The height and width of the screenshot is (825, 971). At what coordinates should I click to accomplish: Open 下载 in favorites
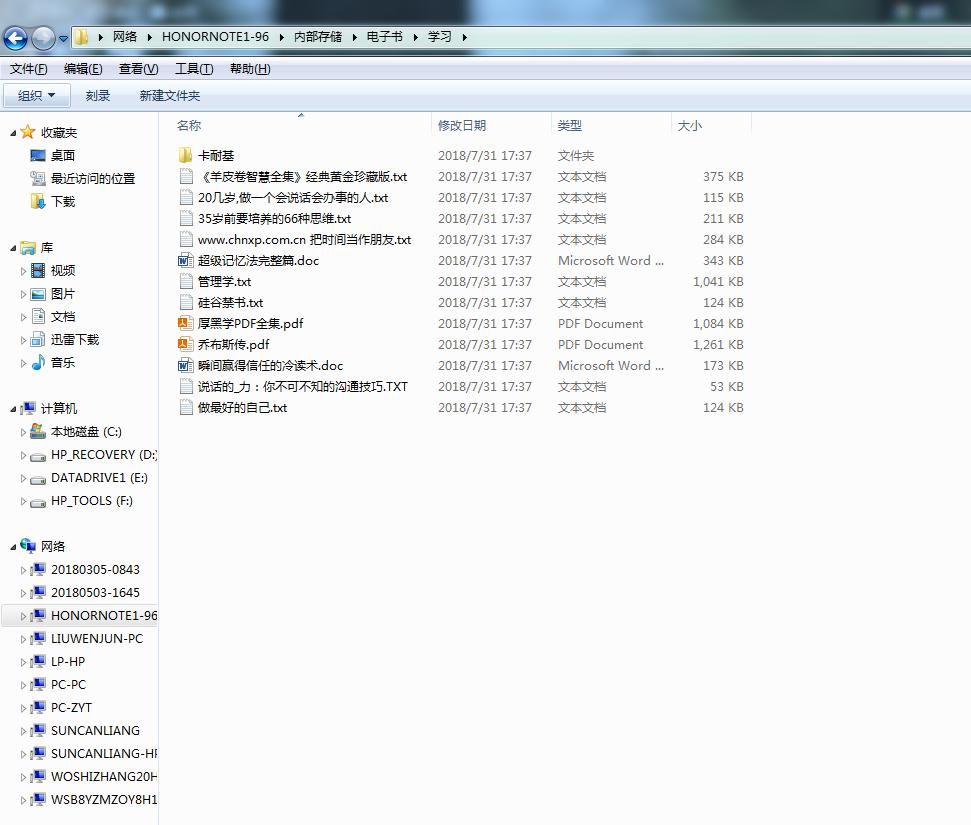63,201
